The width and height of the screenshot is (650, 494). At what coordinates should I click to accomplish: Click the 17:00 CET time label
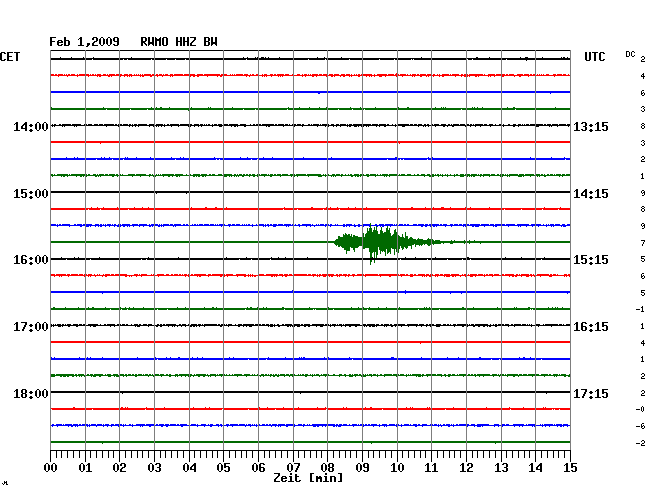(x=31, y=327)
